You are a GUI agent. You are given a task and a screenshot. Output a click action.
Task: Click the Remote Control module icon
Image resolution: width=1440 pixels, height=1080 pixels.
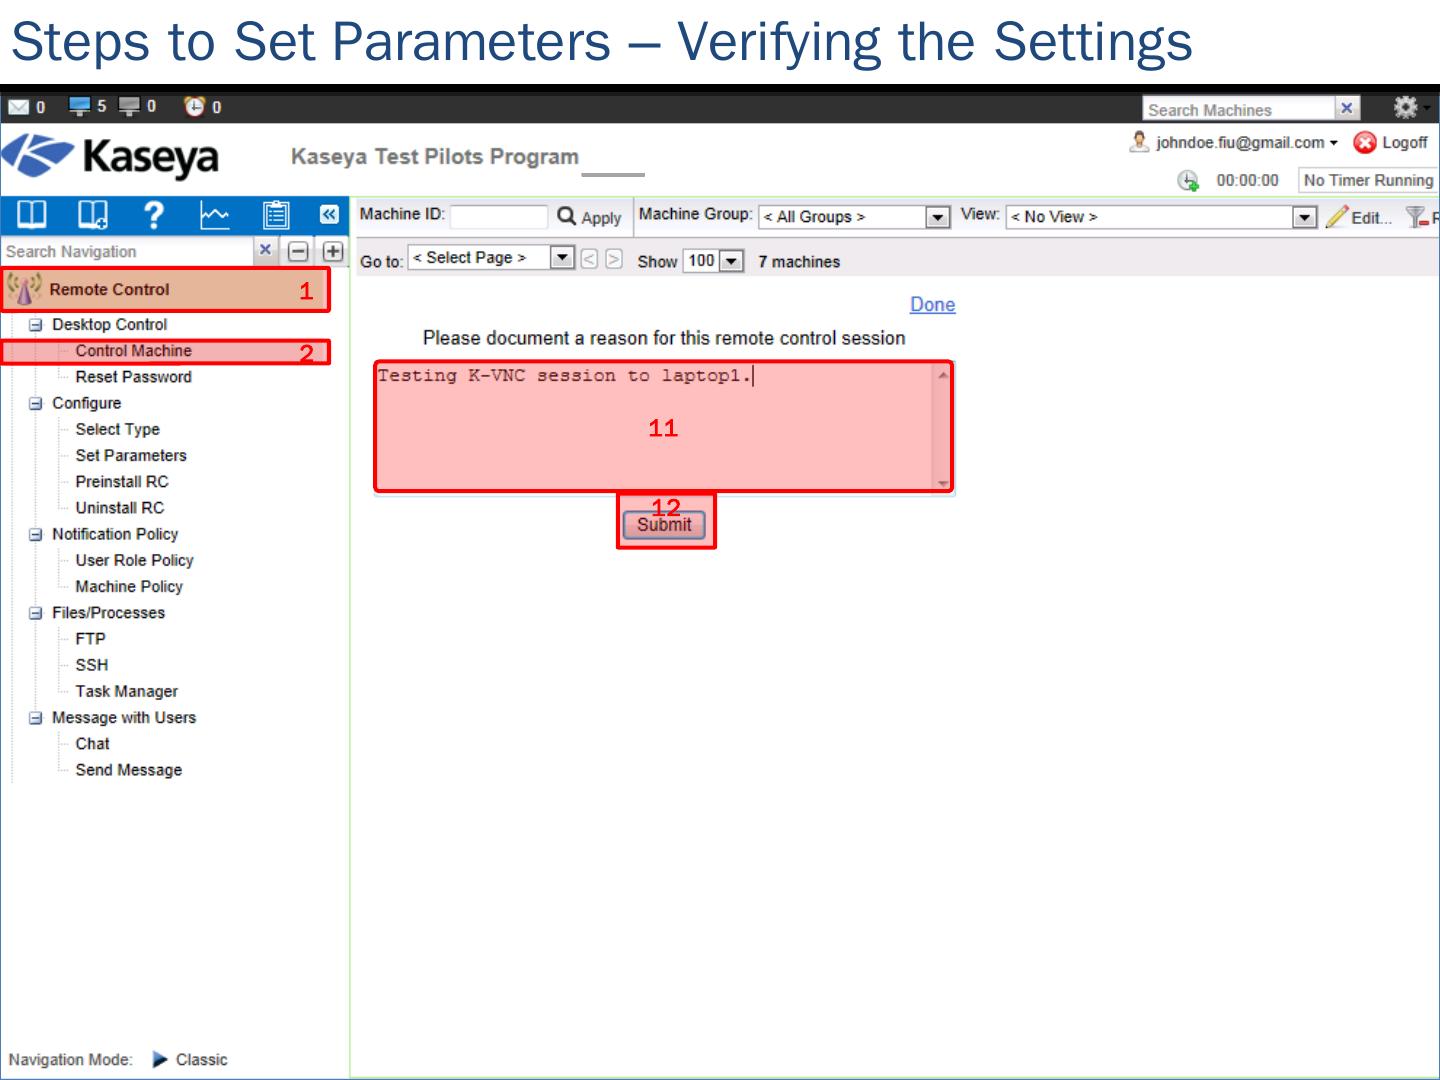point(24,289)
